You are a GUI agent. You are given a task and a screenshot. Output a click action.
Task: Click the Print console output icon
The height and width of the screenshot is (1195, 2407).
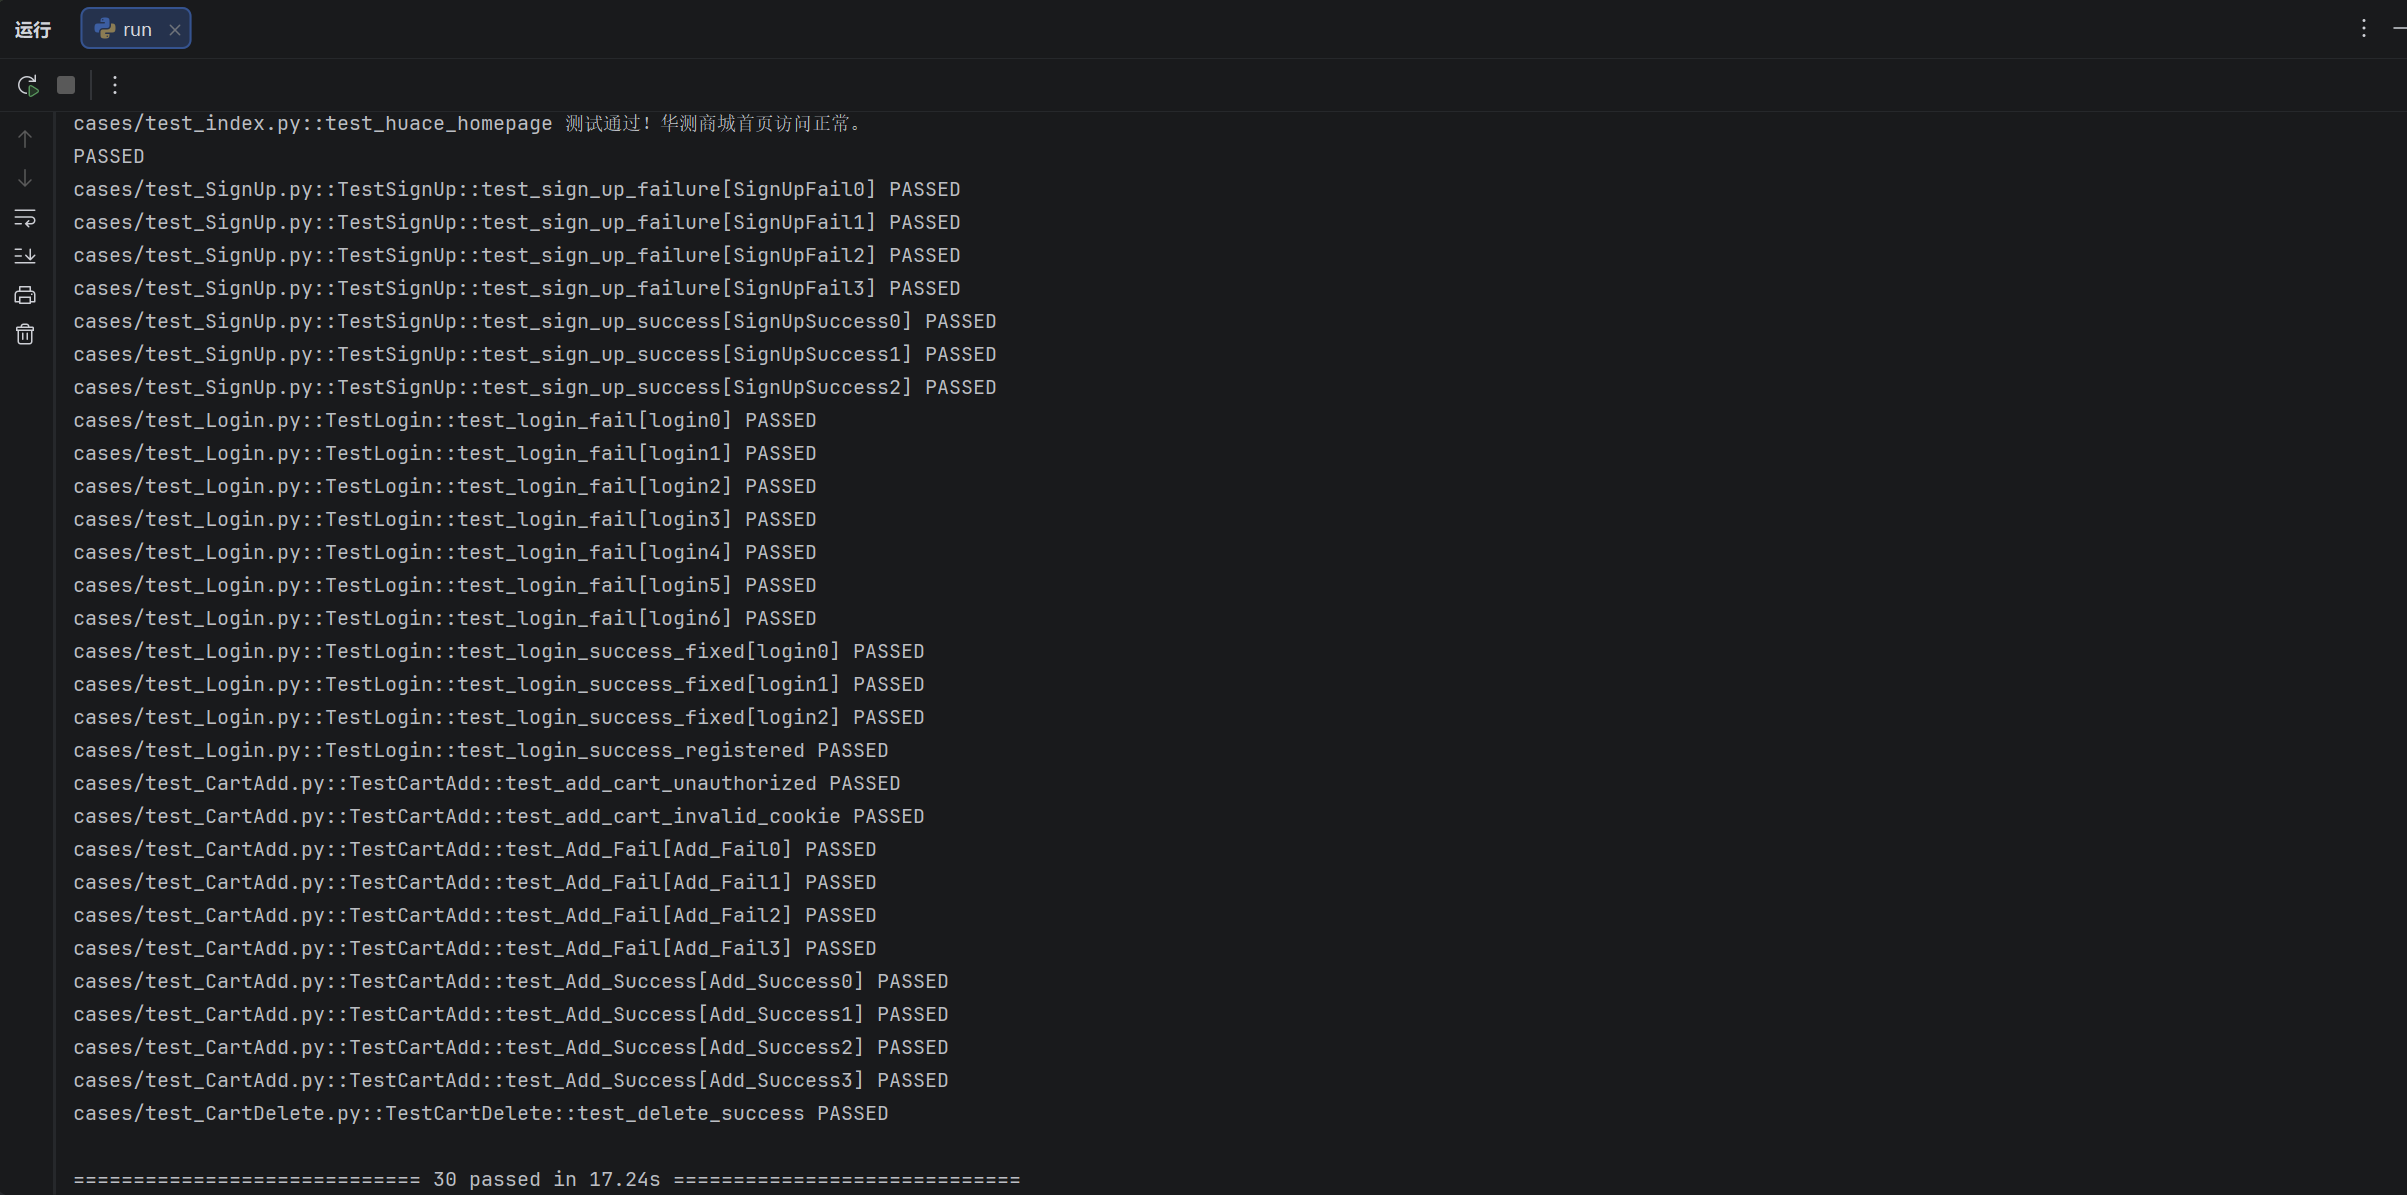(x=25, y=295)
